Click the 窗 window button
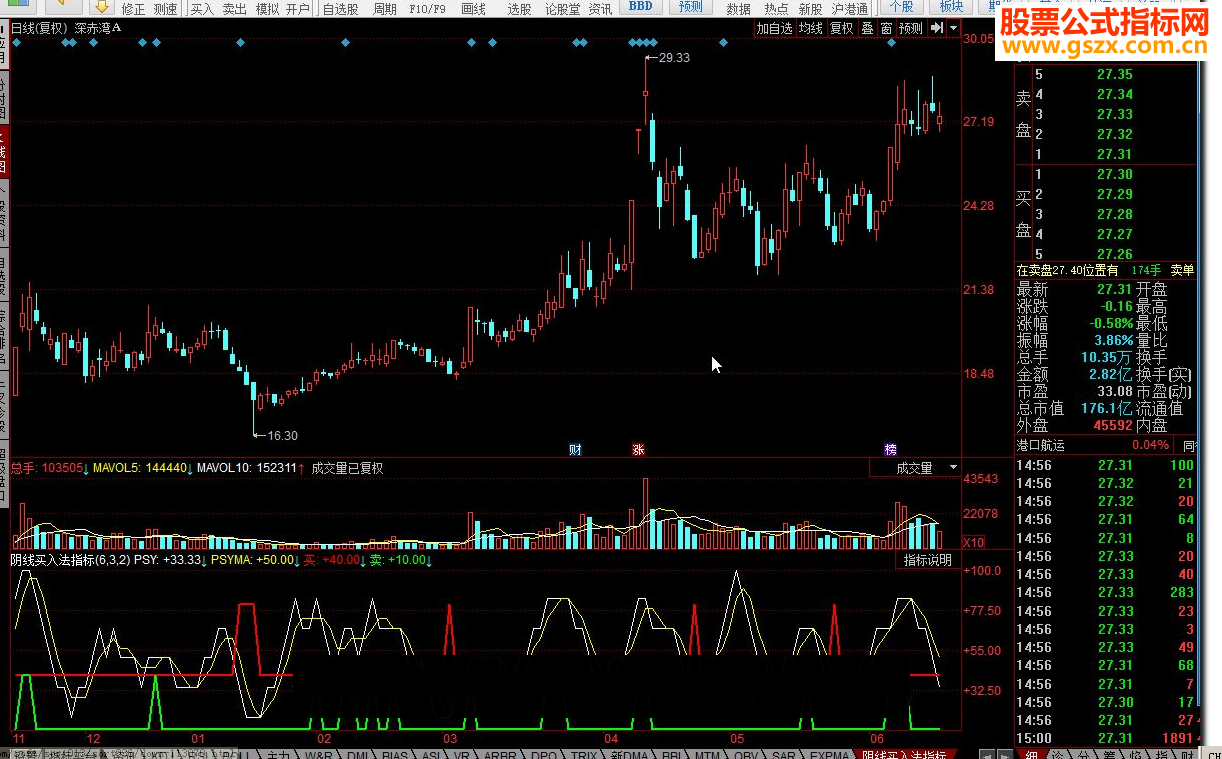Screen dimensions: 1222x759 tap(886, 28)
